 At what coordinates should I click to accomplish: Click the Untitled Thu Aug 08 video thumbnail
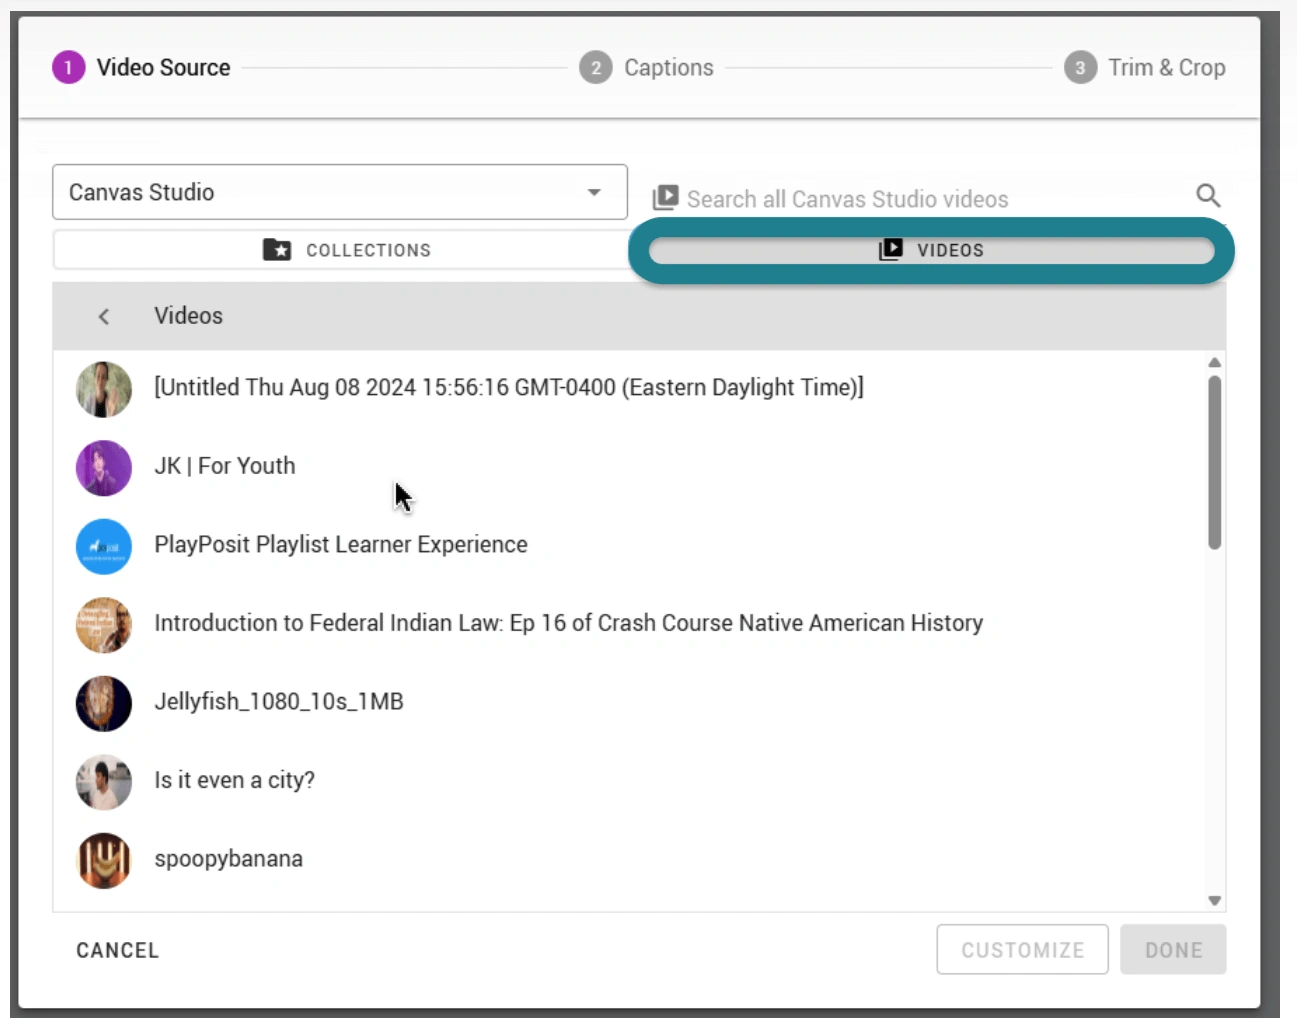coord(104,389)
